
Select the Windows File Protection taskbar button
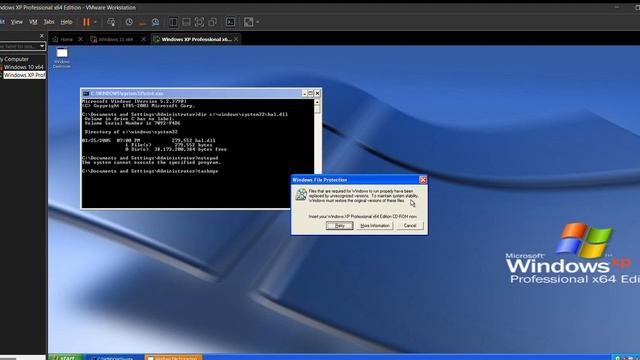[173, 357]
